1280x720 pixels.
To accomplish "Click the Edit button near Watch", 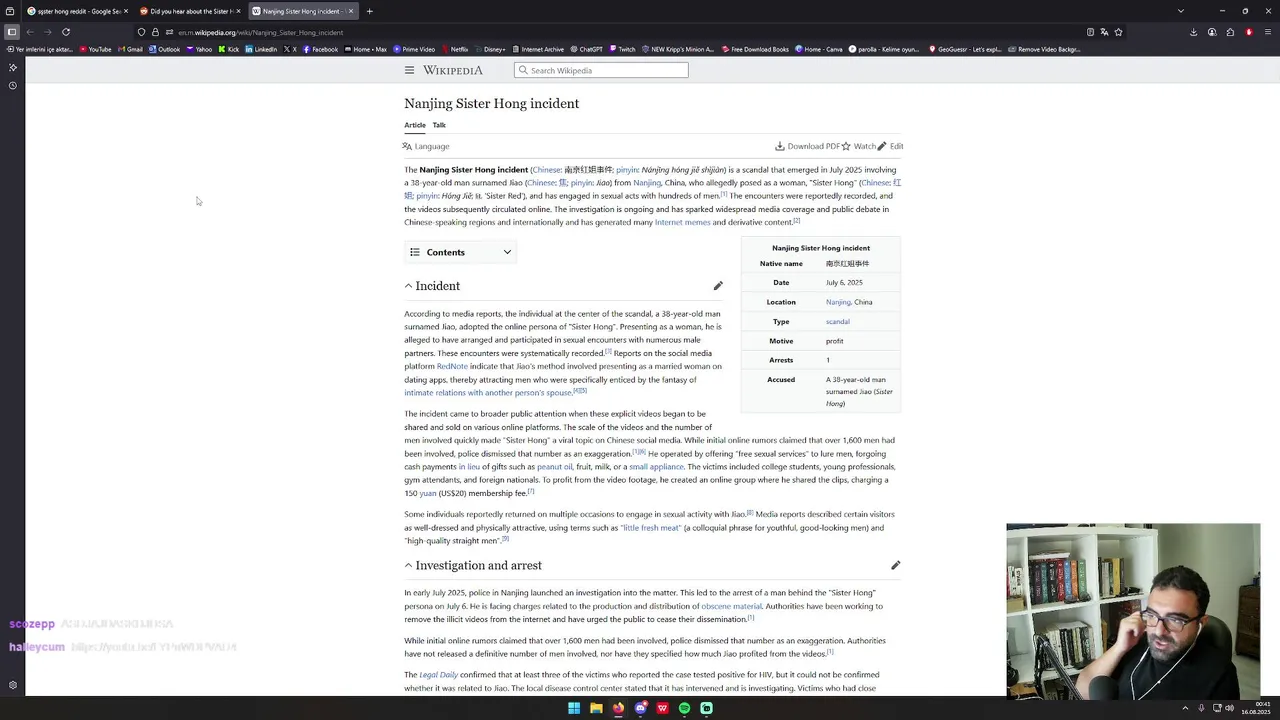I will pyautogui.click(x=890, y=146).
